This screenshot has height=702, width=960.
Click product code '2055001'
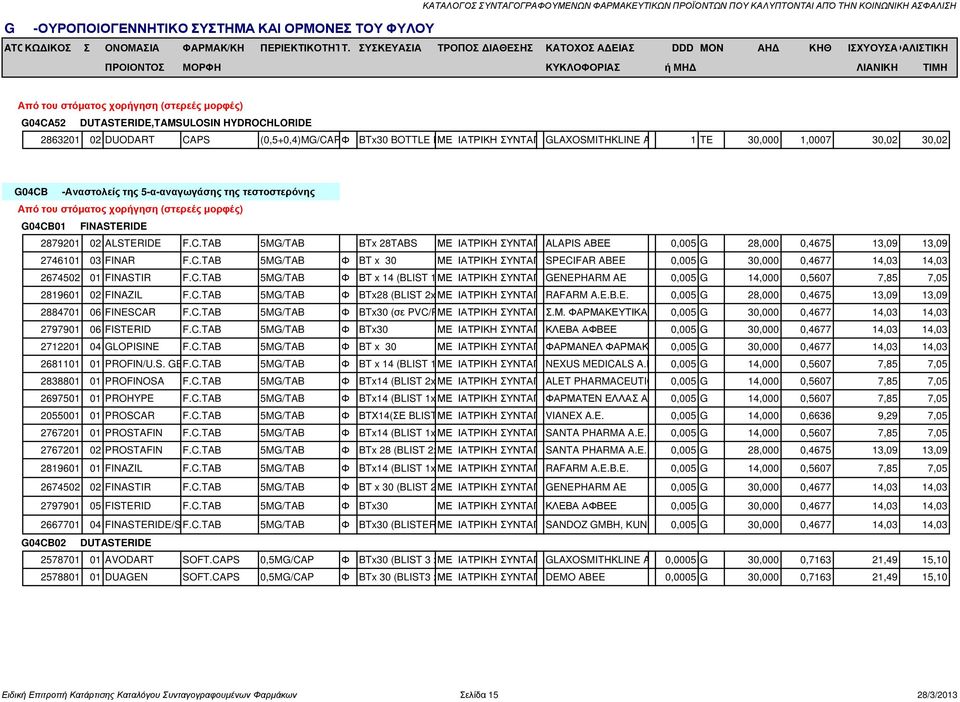pyautogui.click(x=60, y=416)
